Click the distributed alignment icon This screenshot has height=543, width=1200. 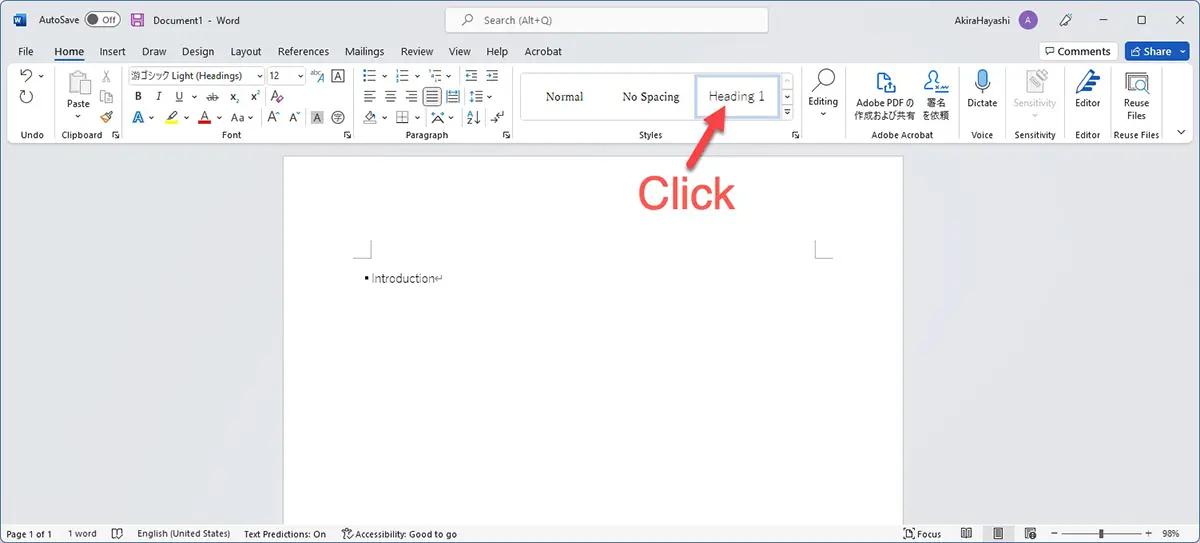coord(453,96)
